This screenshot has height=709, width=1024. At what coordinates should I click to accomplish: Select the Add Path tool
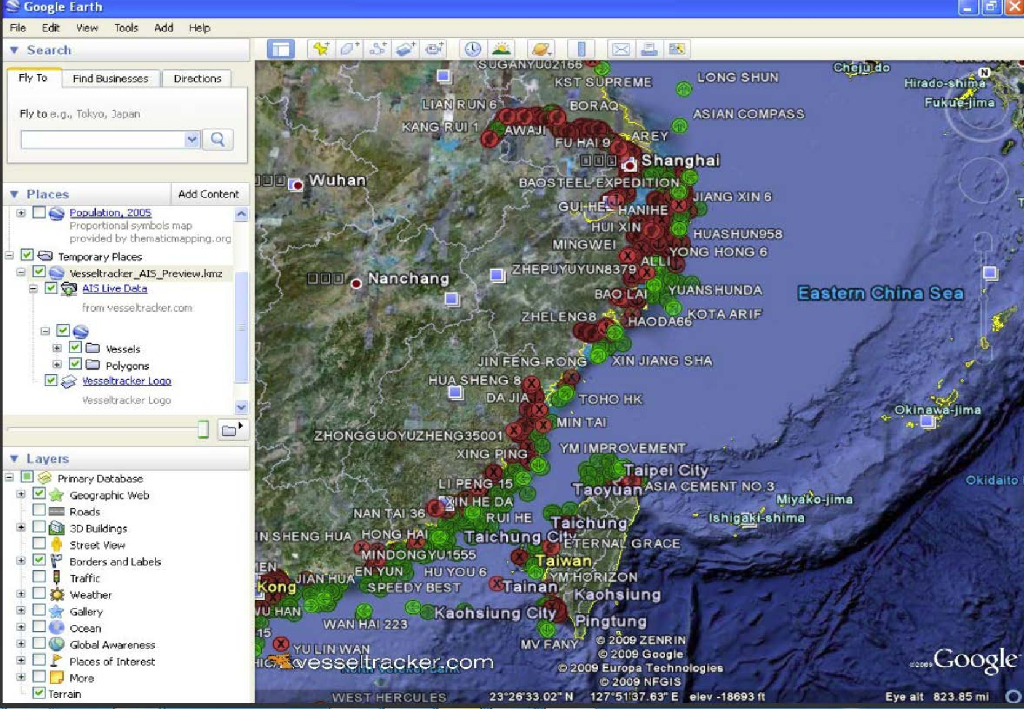pyautogui.click(x=378, y=48)
